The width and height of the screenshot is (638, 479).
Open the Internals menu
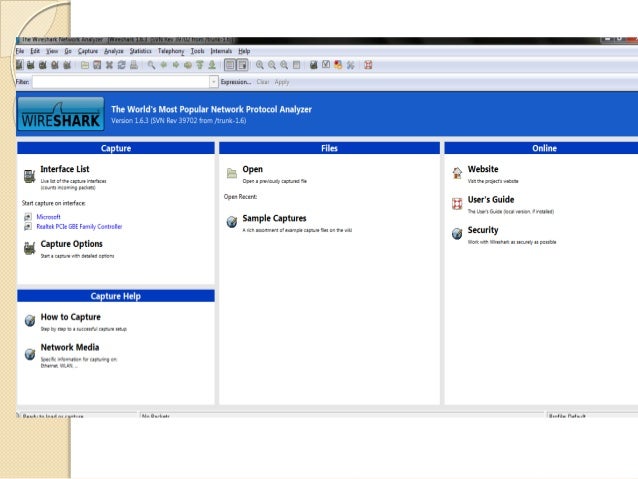pos(221,51)
